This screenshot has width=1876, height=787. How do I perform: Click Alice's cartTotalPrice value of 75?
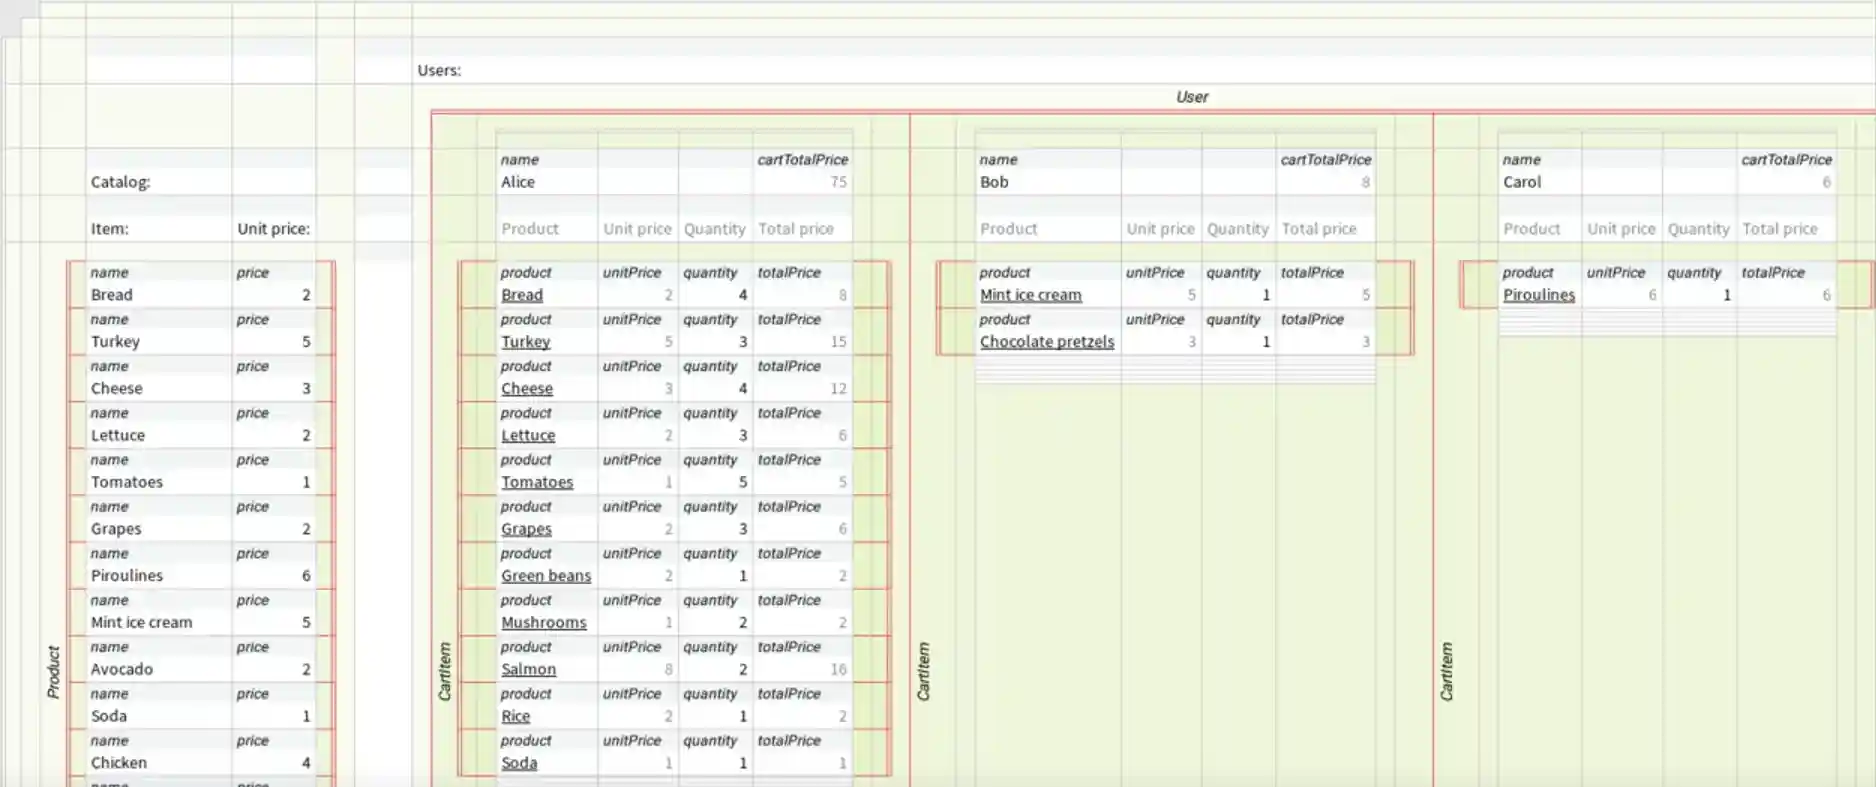coord(803,182)
